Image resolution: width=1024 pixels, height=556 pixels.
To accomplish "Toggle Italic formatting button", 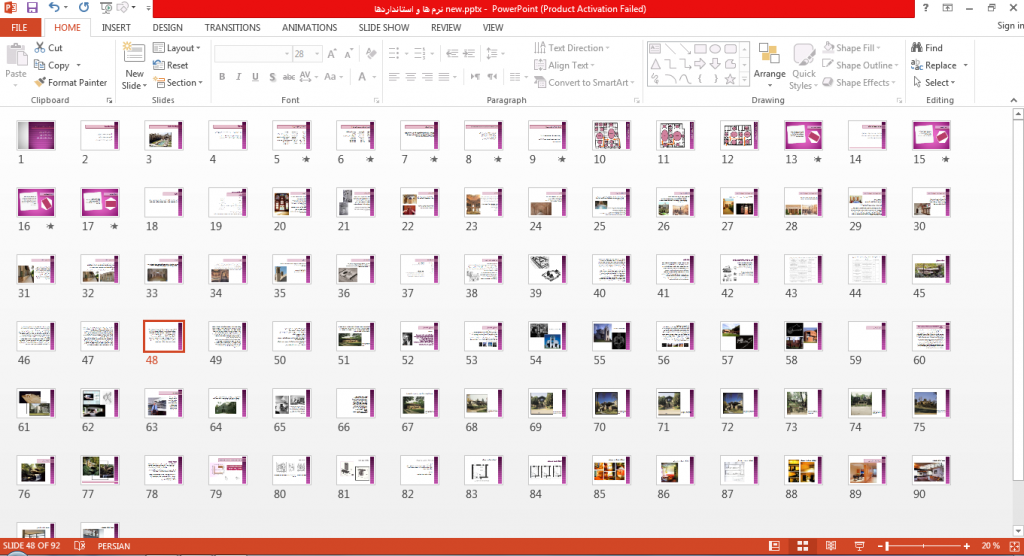I will click(x=238, y=76).
